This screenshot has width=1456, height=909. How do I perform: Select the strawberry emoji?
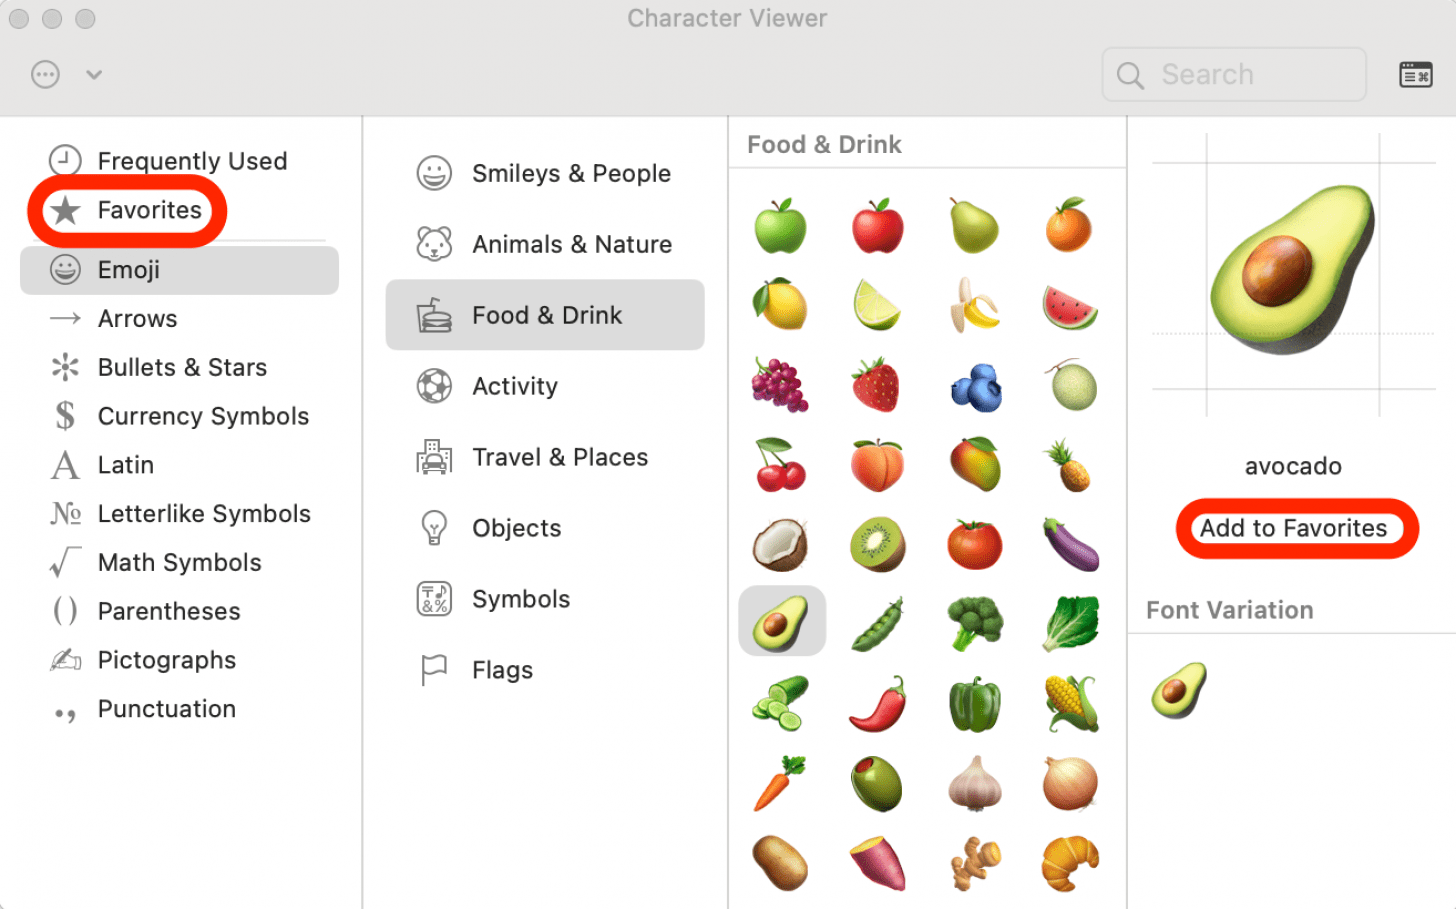pos(876,385)
